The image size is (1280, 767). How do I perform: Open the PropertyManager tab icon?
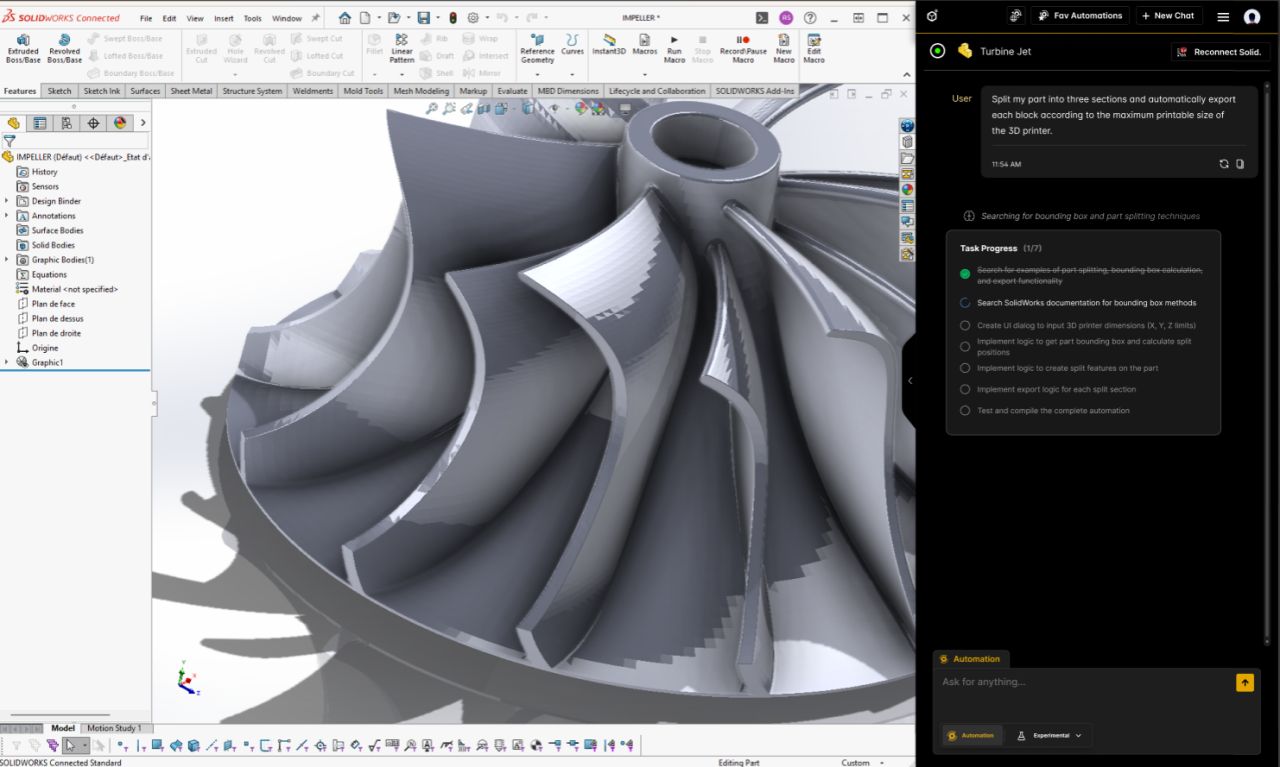pos(40,123)
